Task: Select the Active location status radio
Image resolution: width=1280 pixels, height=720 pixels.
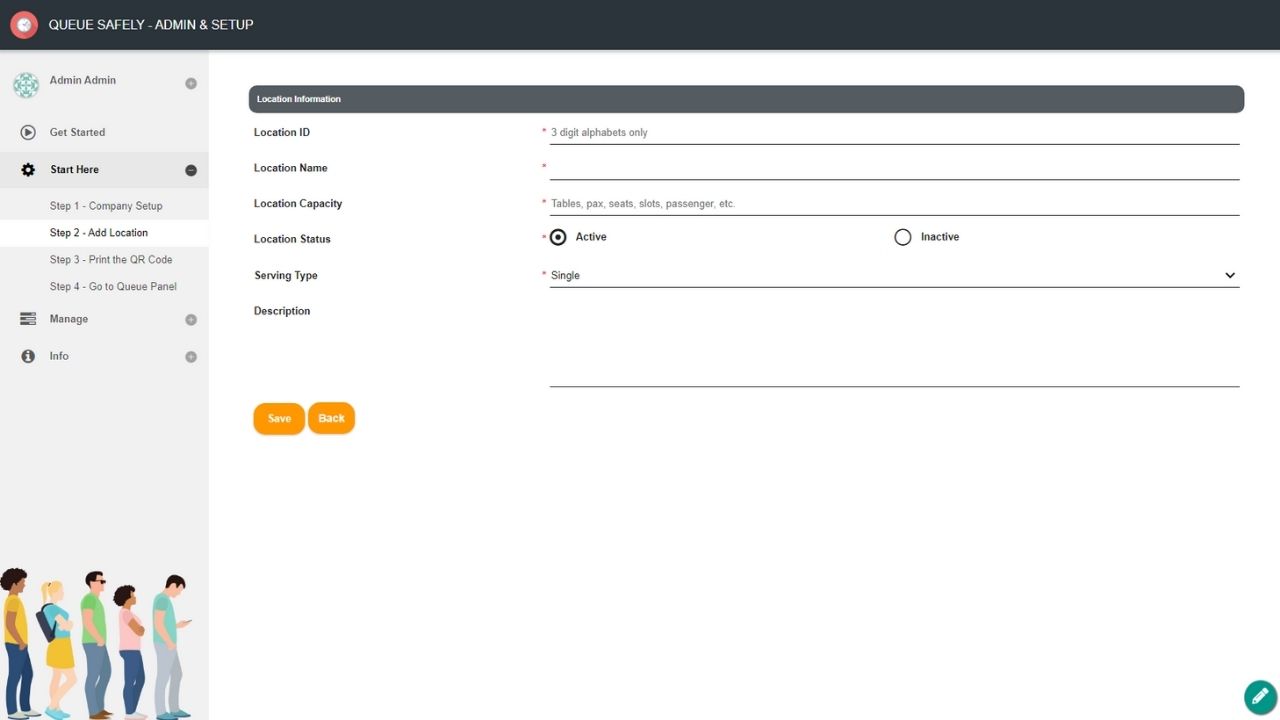Action: click(558, 237)
